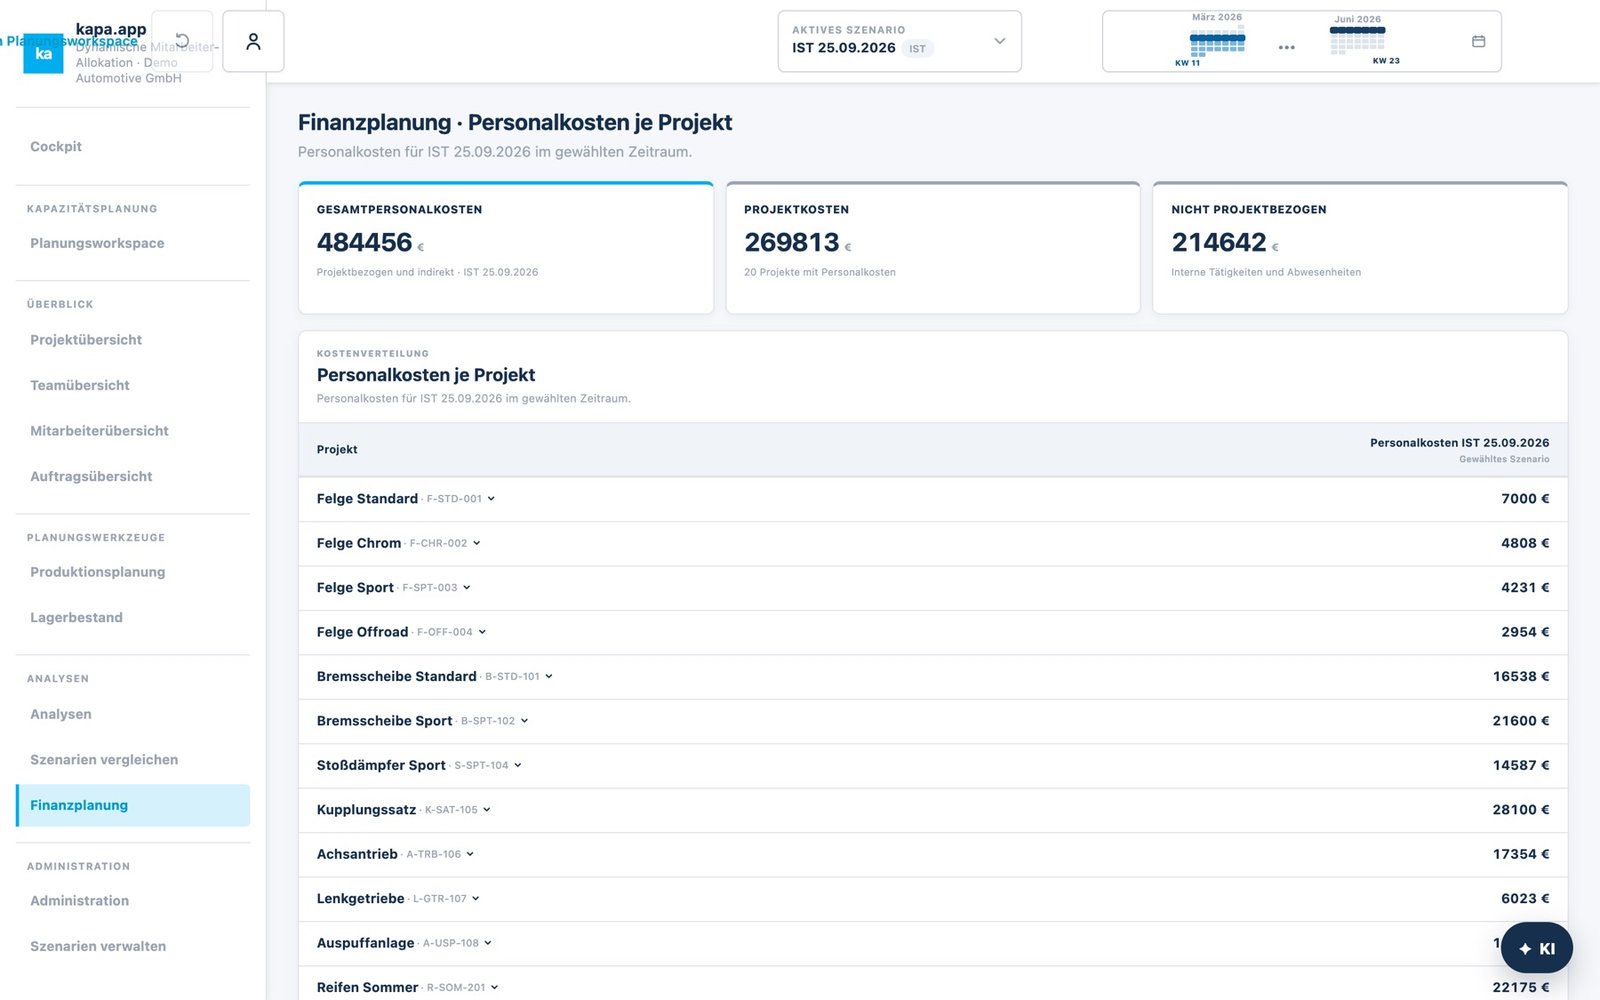The image size is (1600, 1000).
Task: Click the calendar icon in the date range picker
Action: pyautogui.click(x=1478, y=41)
